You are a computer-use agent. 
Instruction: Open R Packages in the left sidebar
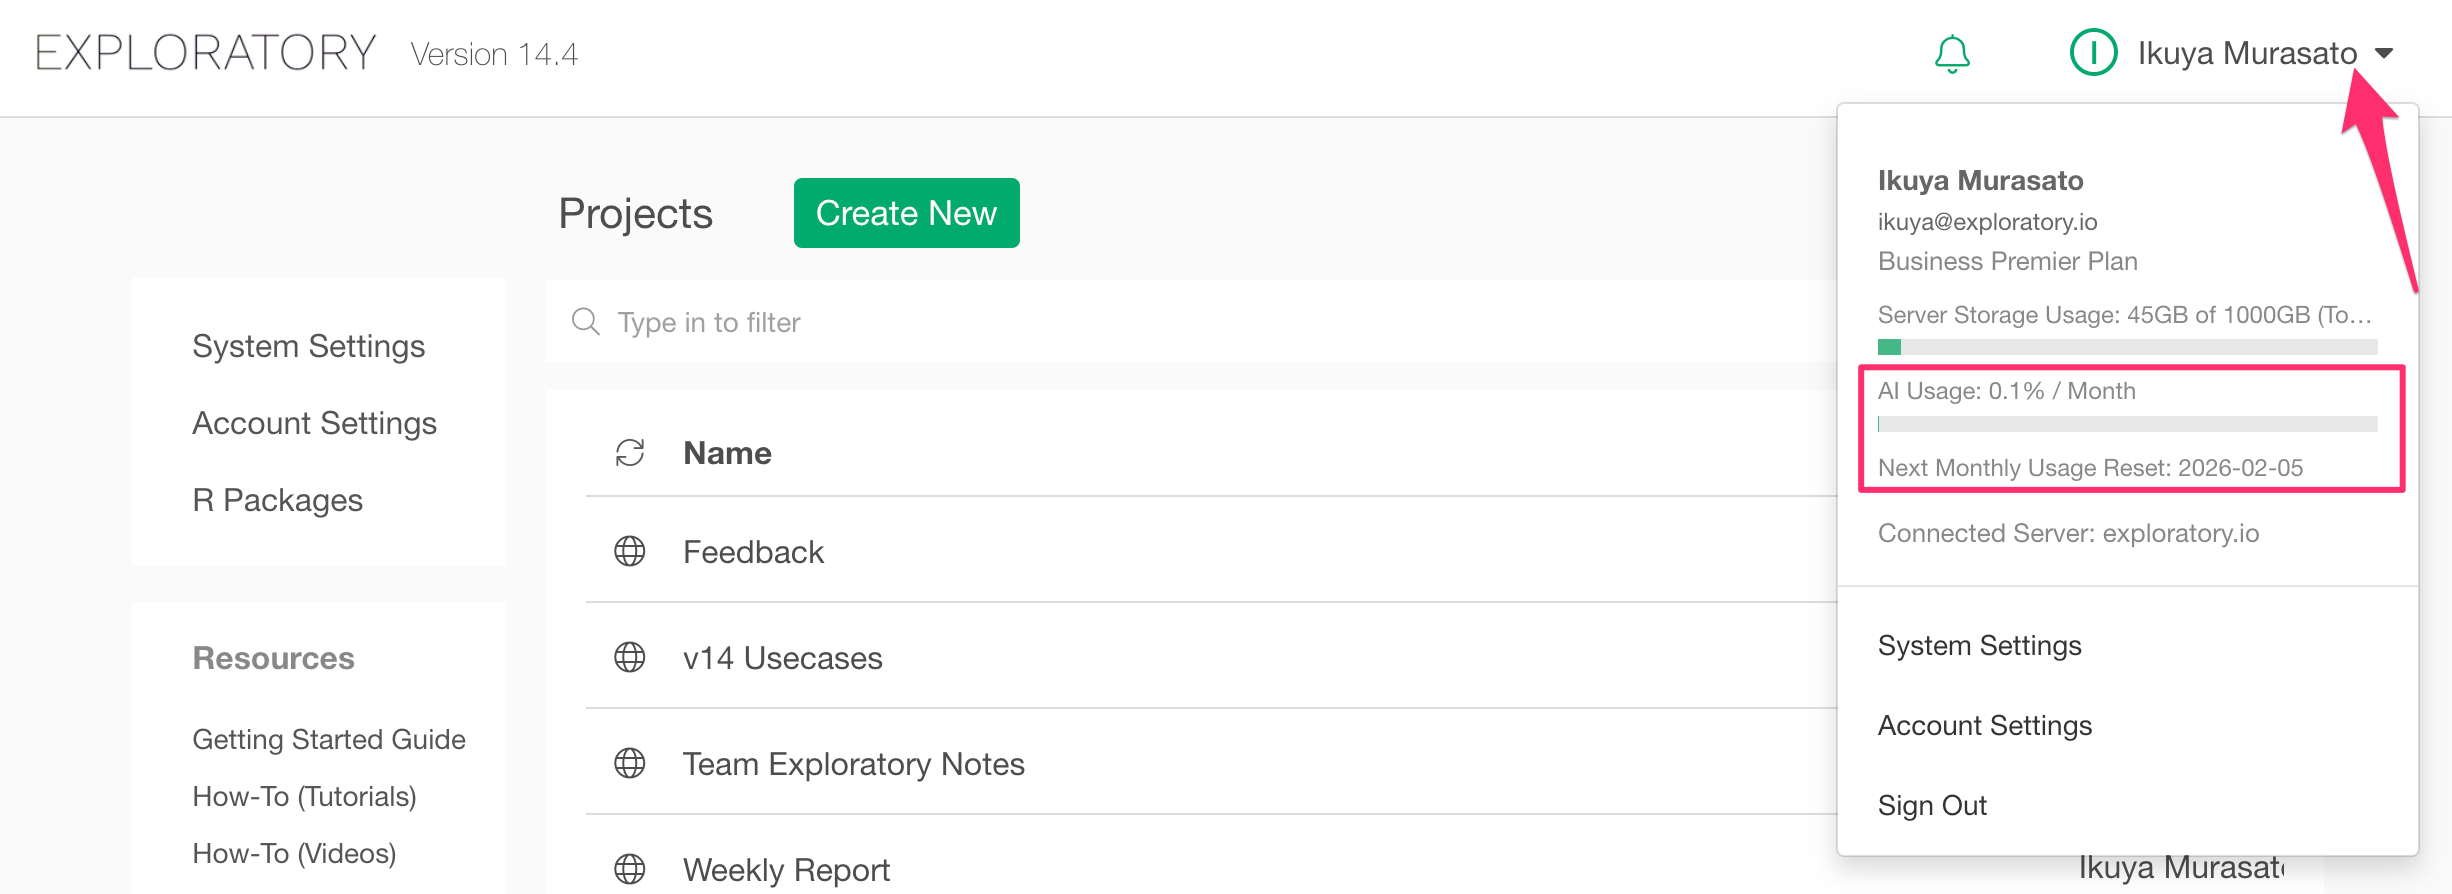pos(277,500)
